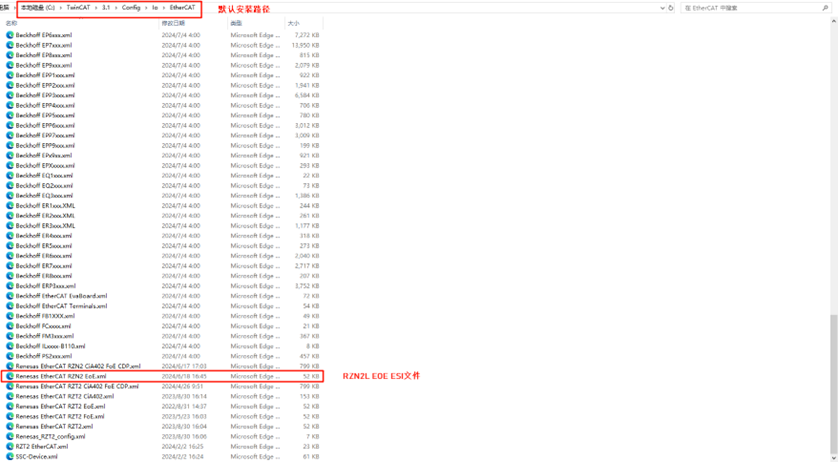Go to the 3.1 folder in the breadcrumb

pos(106,8)
